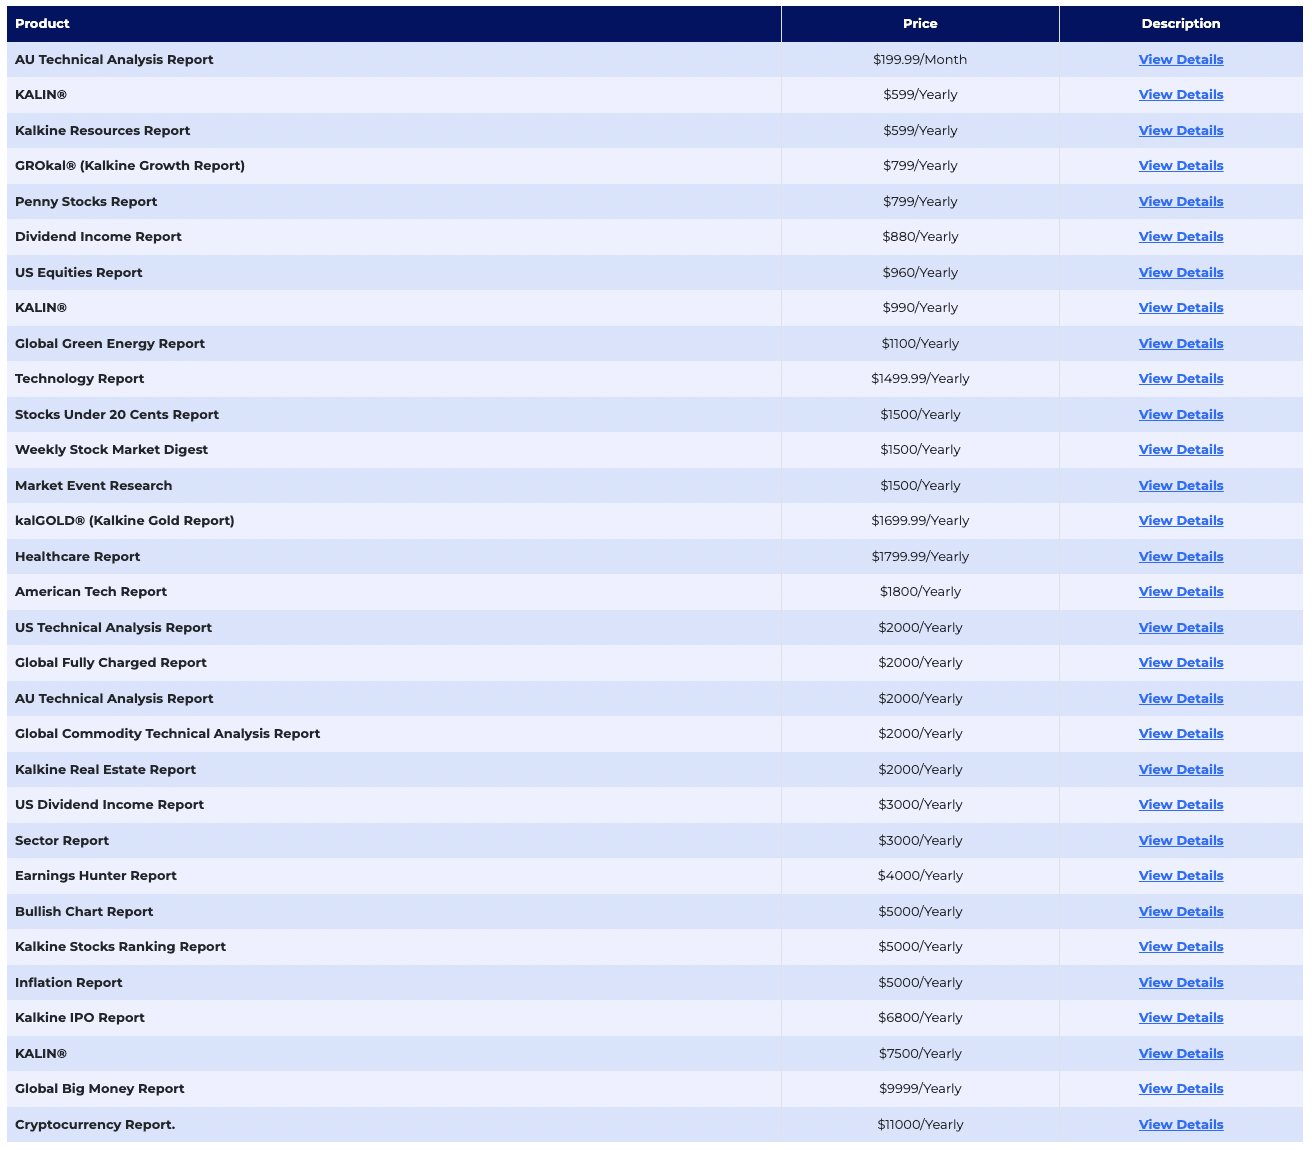Viewport: 1312px width, 1150px height.
Task: Open View Details for Kalkine IPO Report
Action: coord(1181,1017)
